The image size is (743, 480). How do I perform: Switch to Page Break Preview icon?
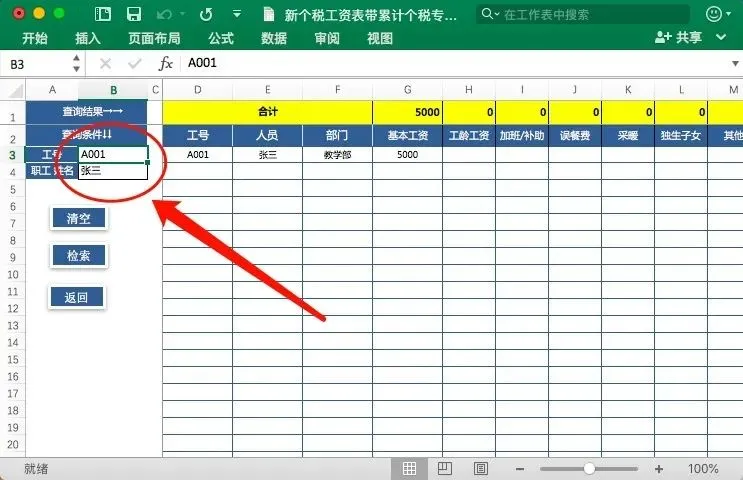(x=480, y=469)
